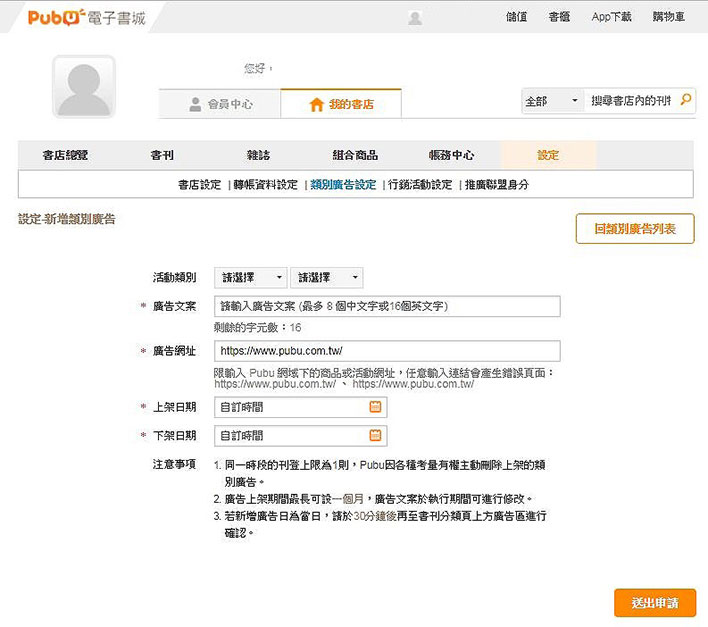Click the large profile avatar picture

coord(84,87)
